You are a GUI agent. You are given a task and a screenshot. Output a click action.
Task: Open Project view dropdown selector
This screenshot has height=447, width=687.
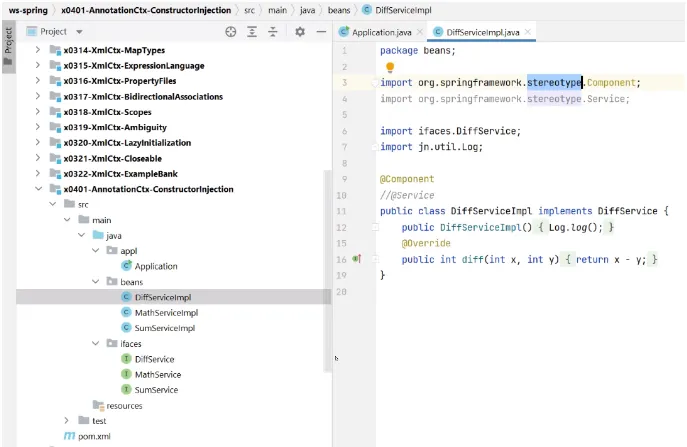[79, 32]
